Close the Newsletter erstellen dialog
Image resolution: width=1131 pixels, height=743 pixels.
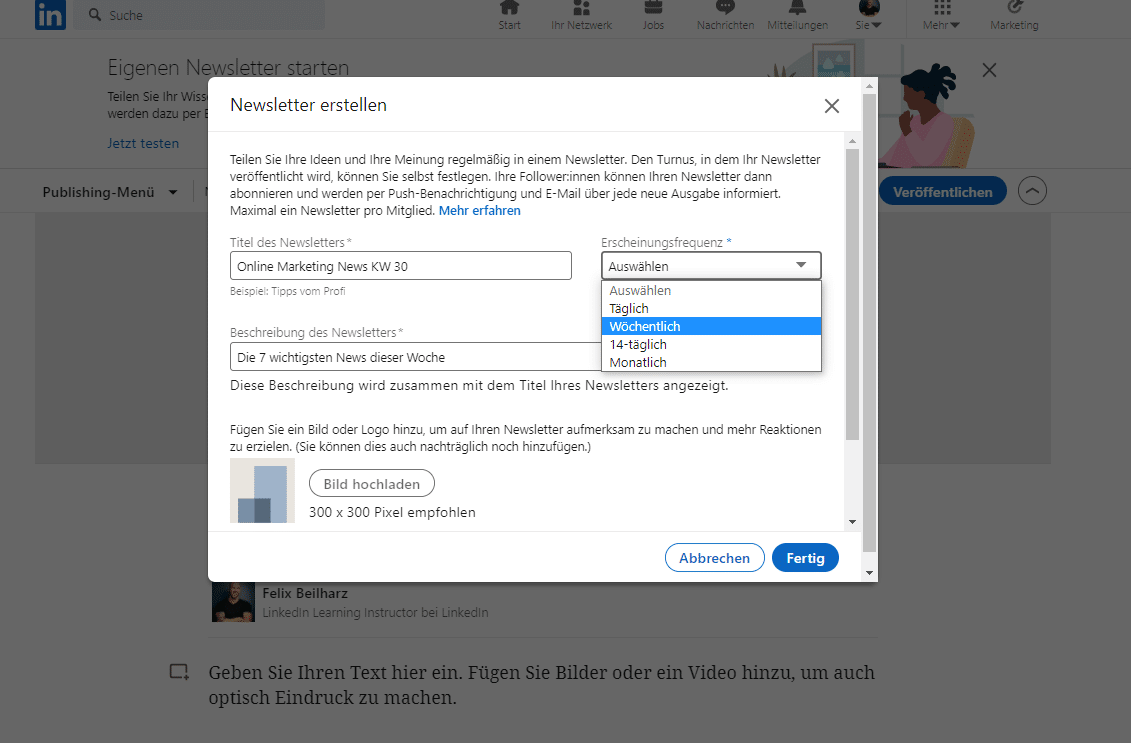pyautogui.click(x=832, y=106)
